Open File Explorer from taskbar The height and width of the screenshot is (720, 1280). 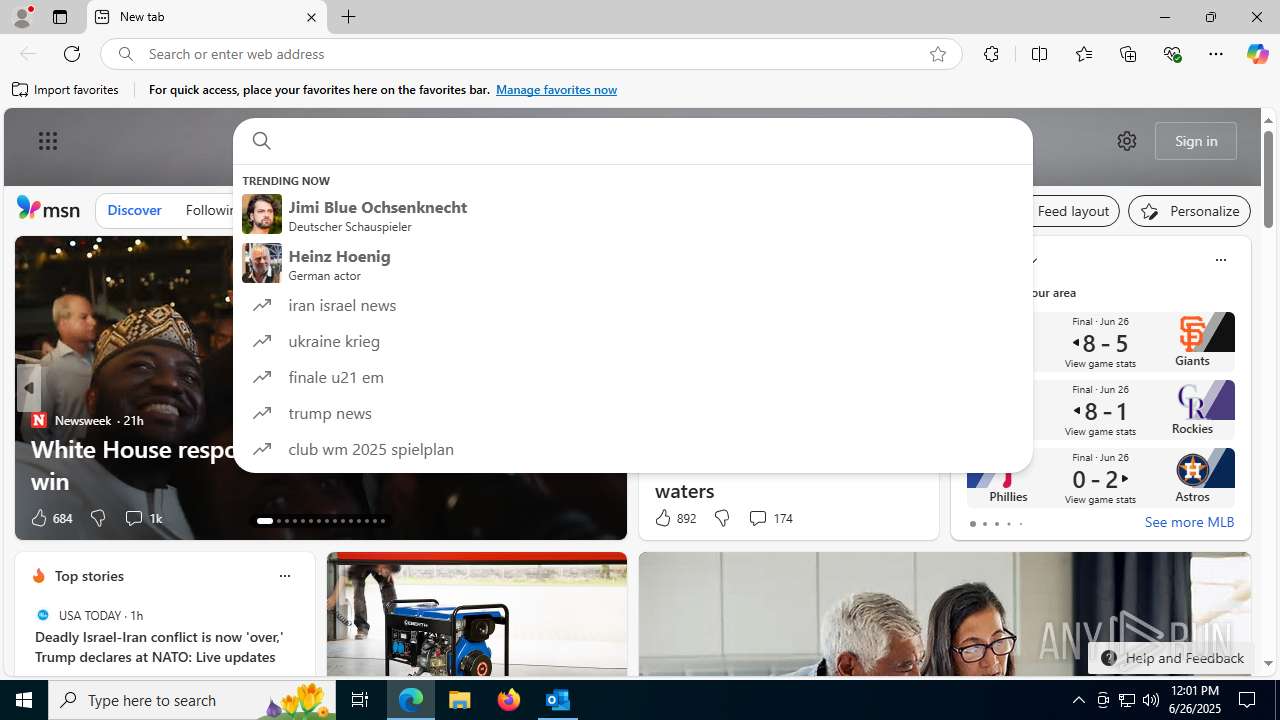click(x=460, y=700)
